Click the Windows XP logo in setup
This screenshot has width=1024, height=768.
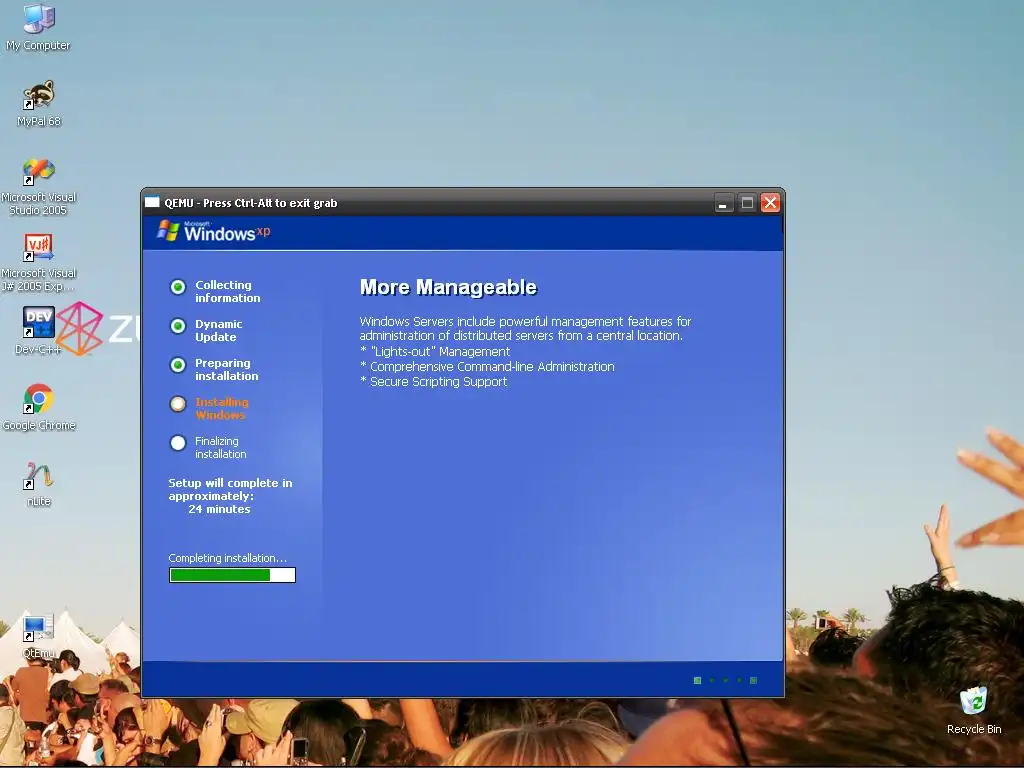point(214,231)
